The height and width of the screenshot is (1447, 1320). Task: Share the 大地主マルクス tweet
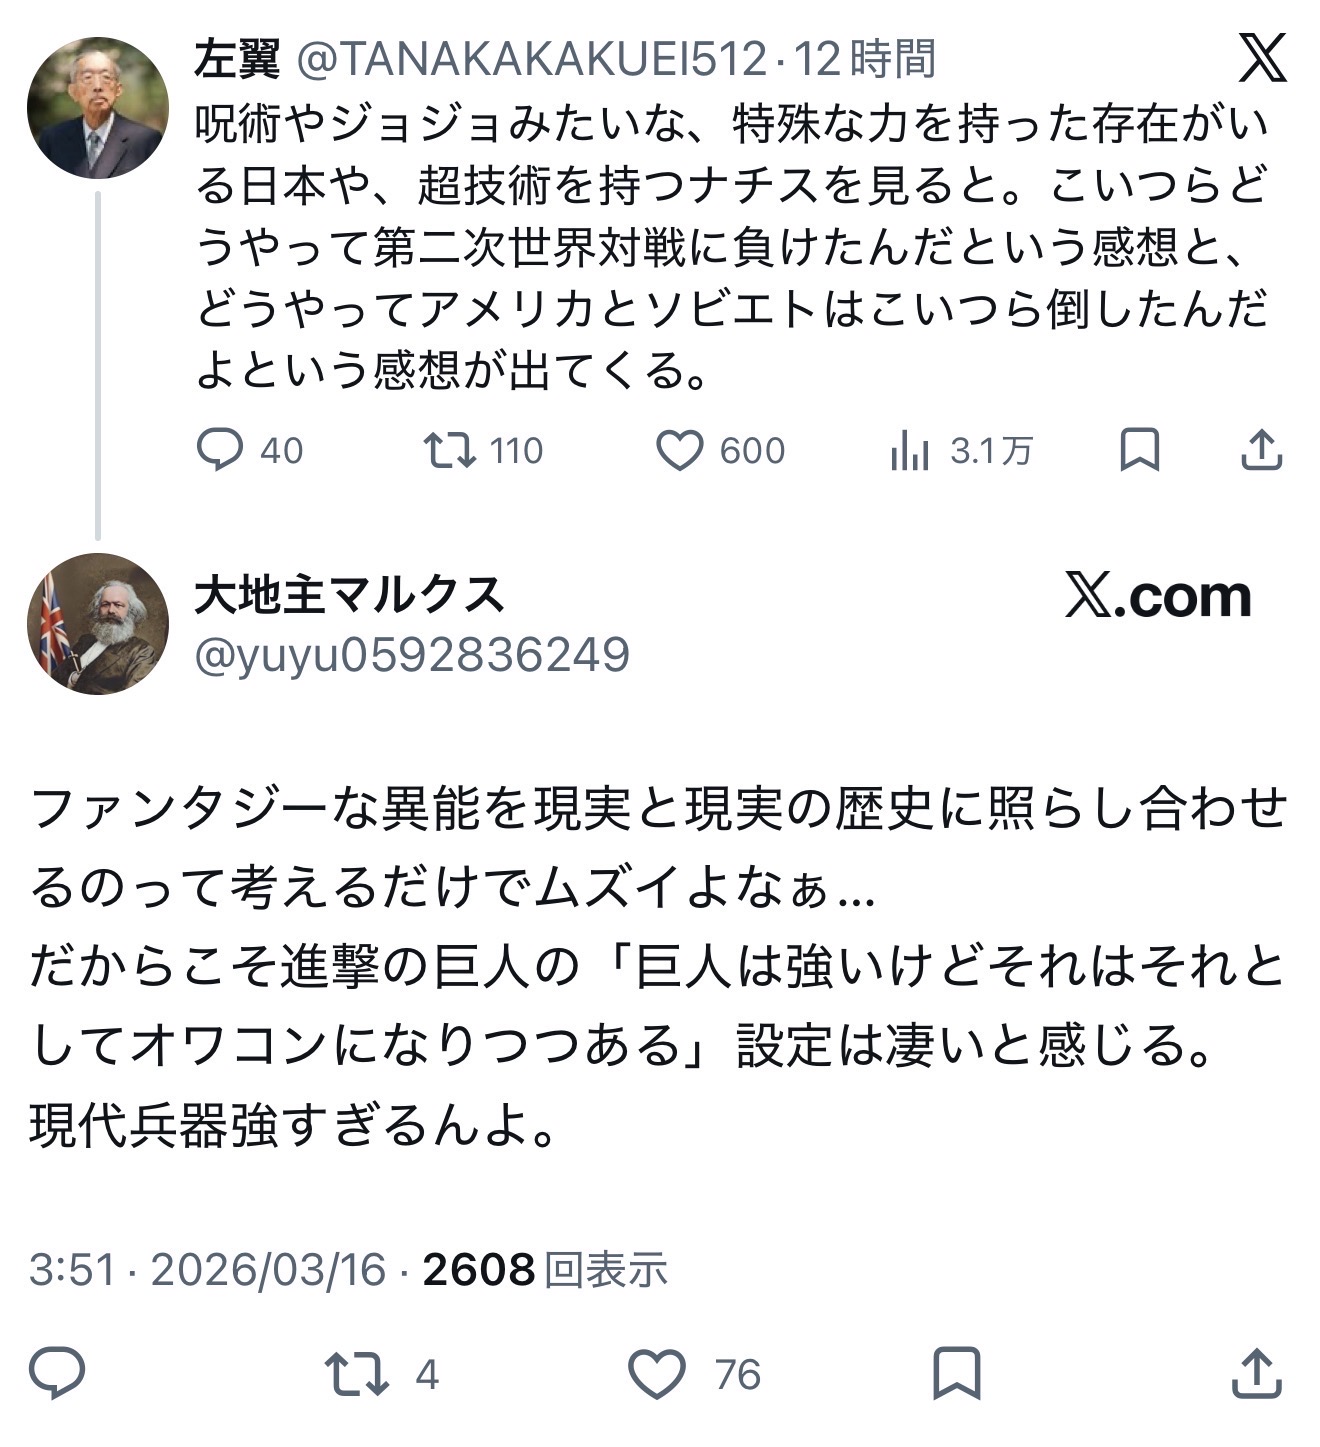pos(1255,1373)
